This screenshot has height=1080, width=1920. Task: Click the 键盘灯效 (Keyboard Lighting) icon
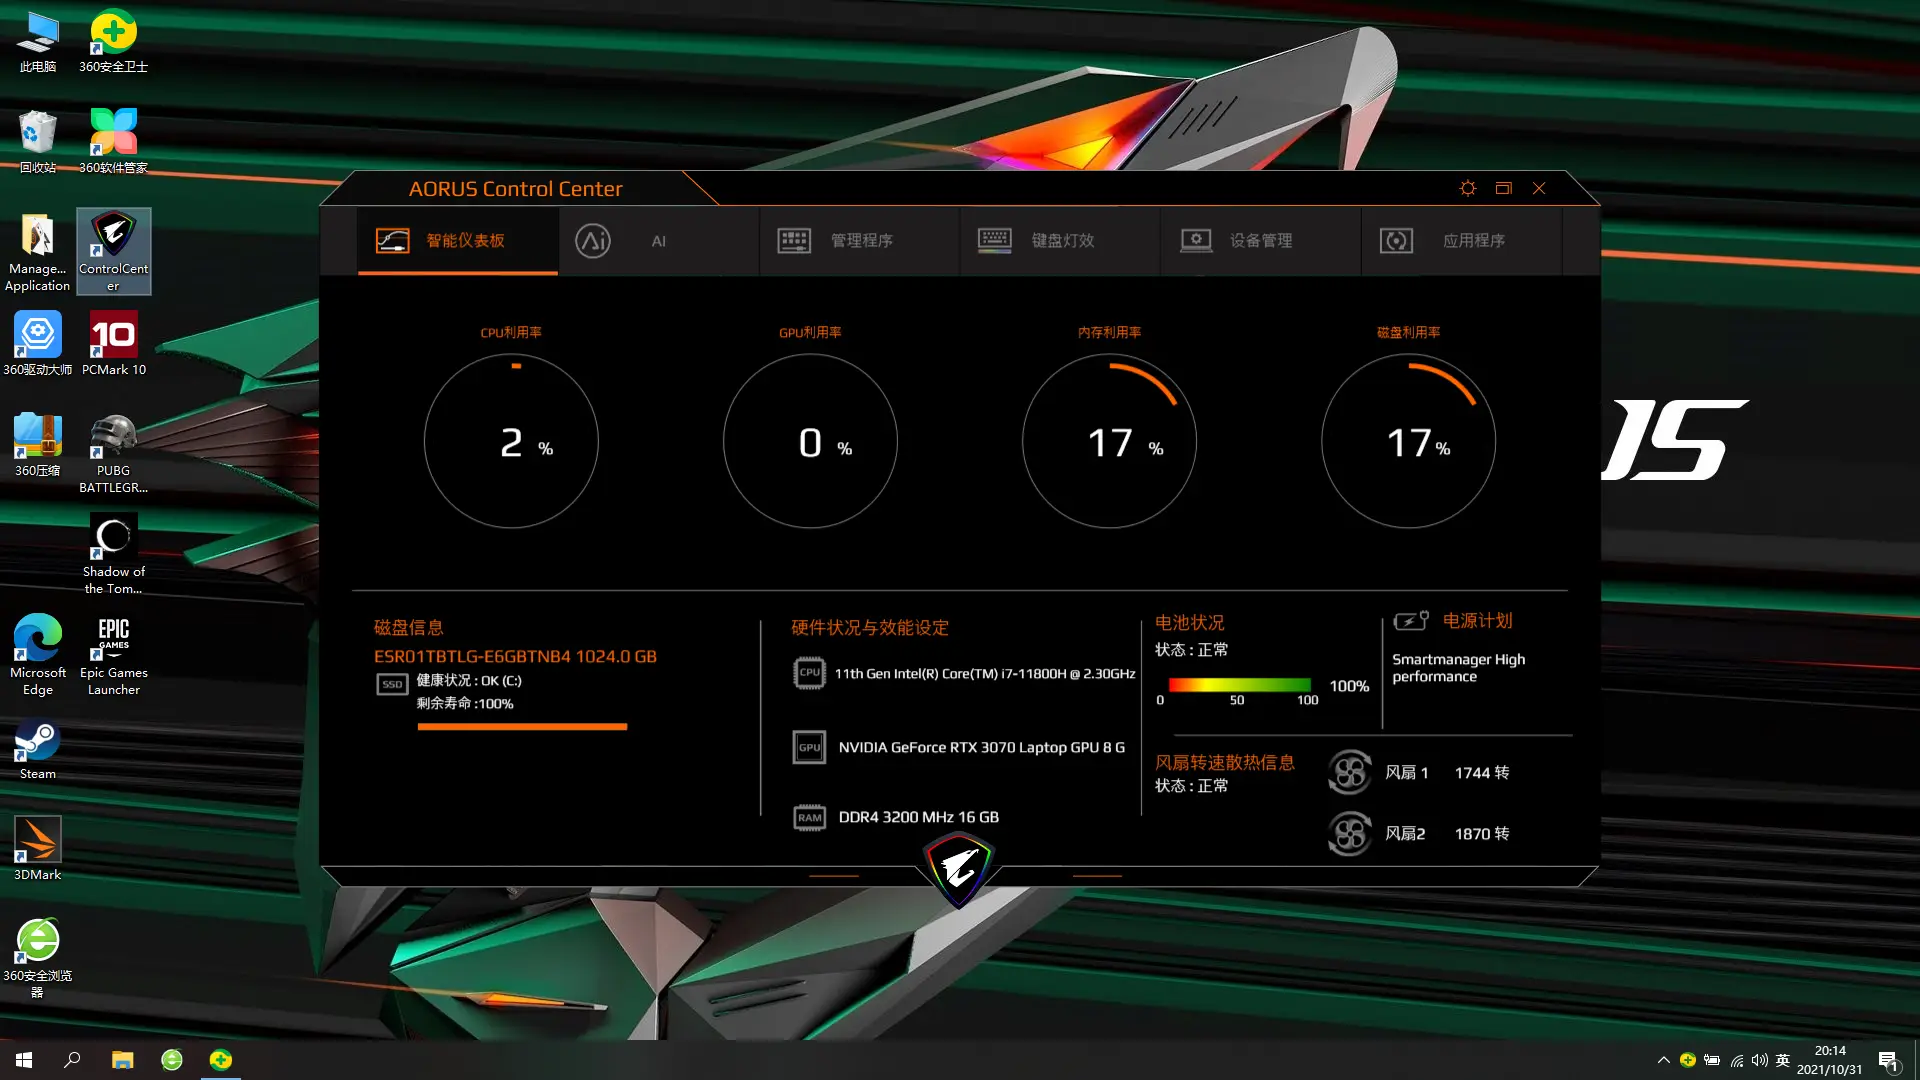click(x=994, y=240)
